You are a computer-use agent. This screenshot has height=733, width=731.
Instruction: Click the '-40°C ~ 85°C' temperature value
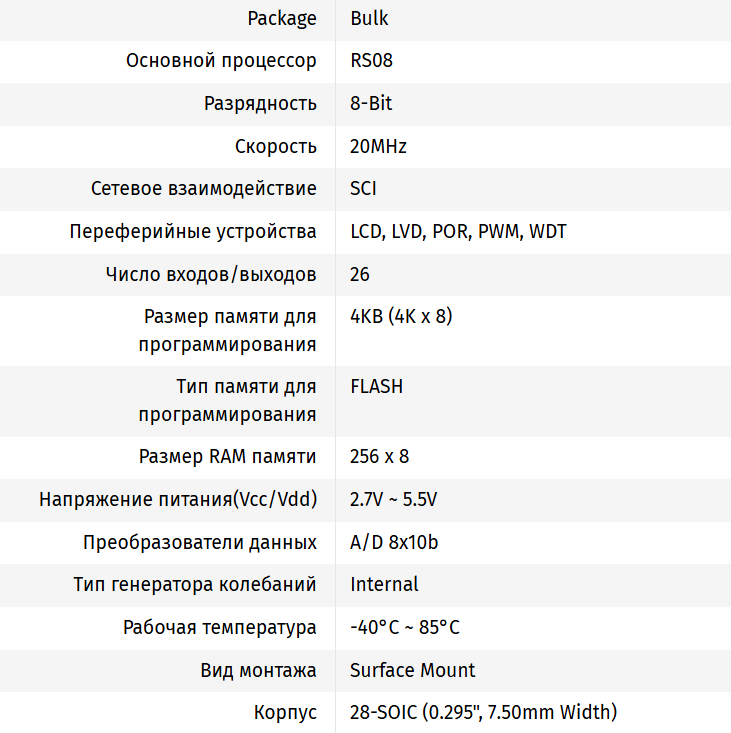(405, 628)
